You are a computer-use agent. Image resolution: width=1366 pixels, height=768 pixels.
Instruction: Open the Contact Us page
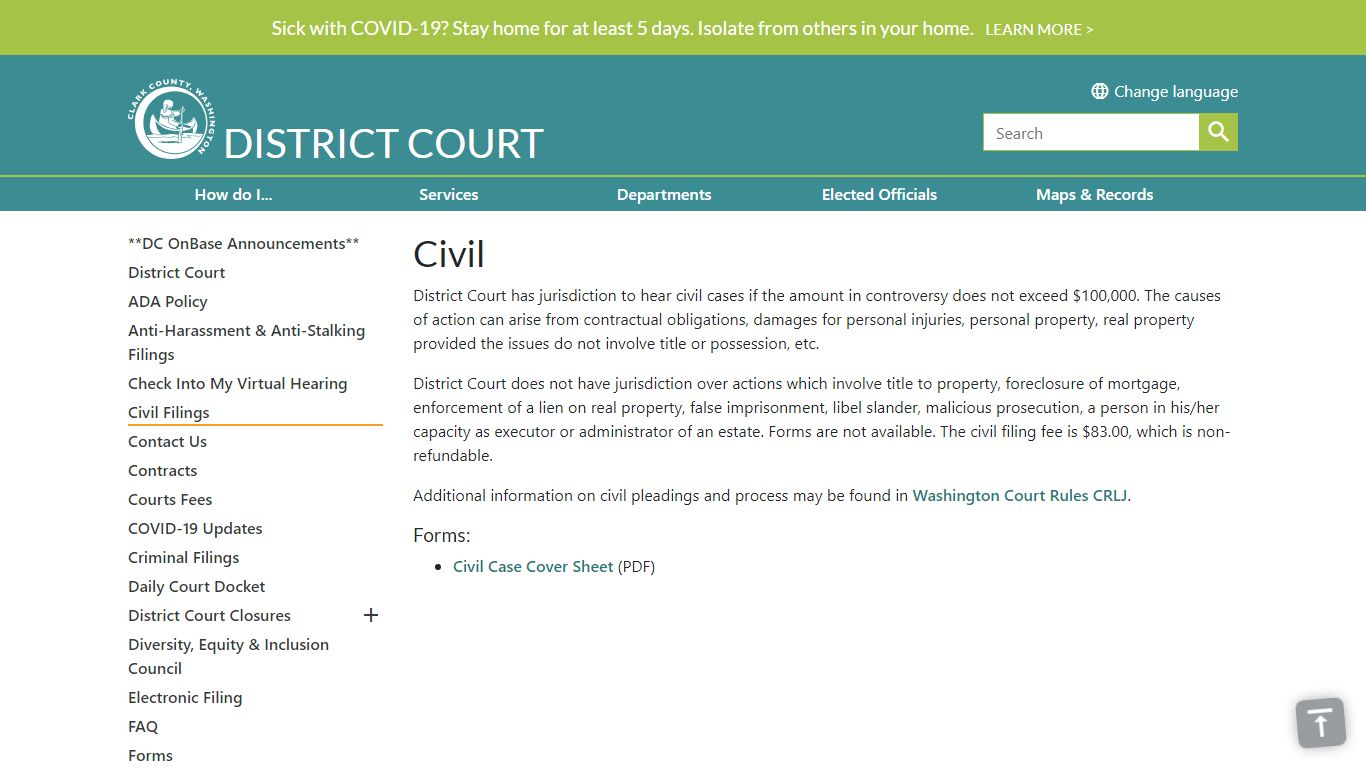click(x=167, y=442)
